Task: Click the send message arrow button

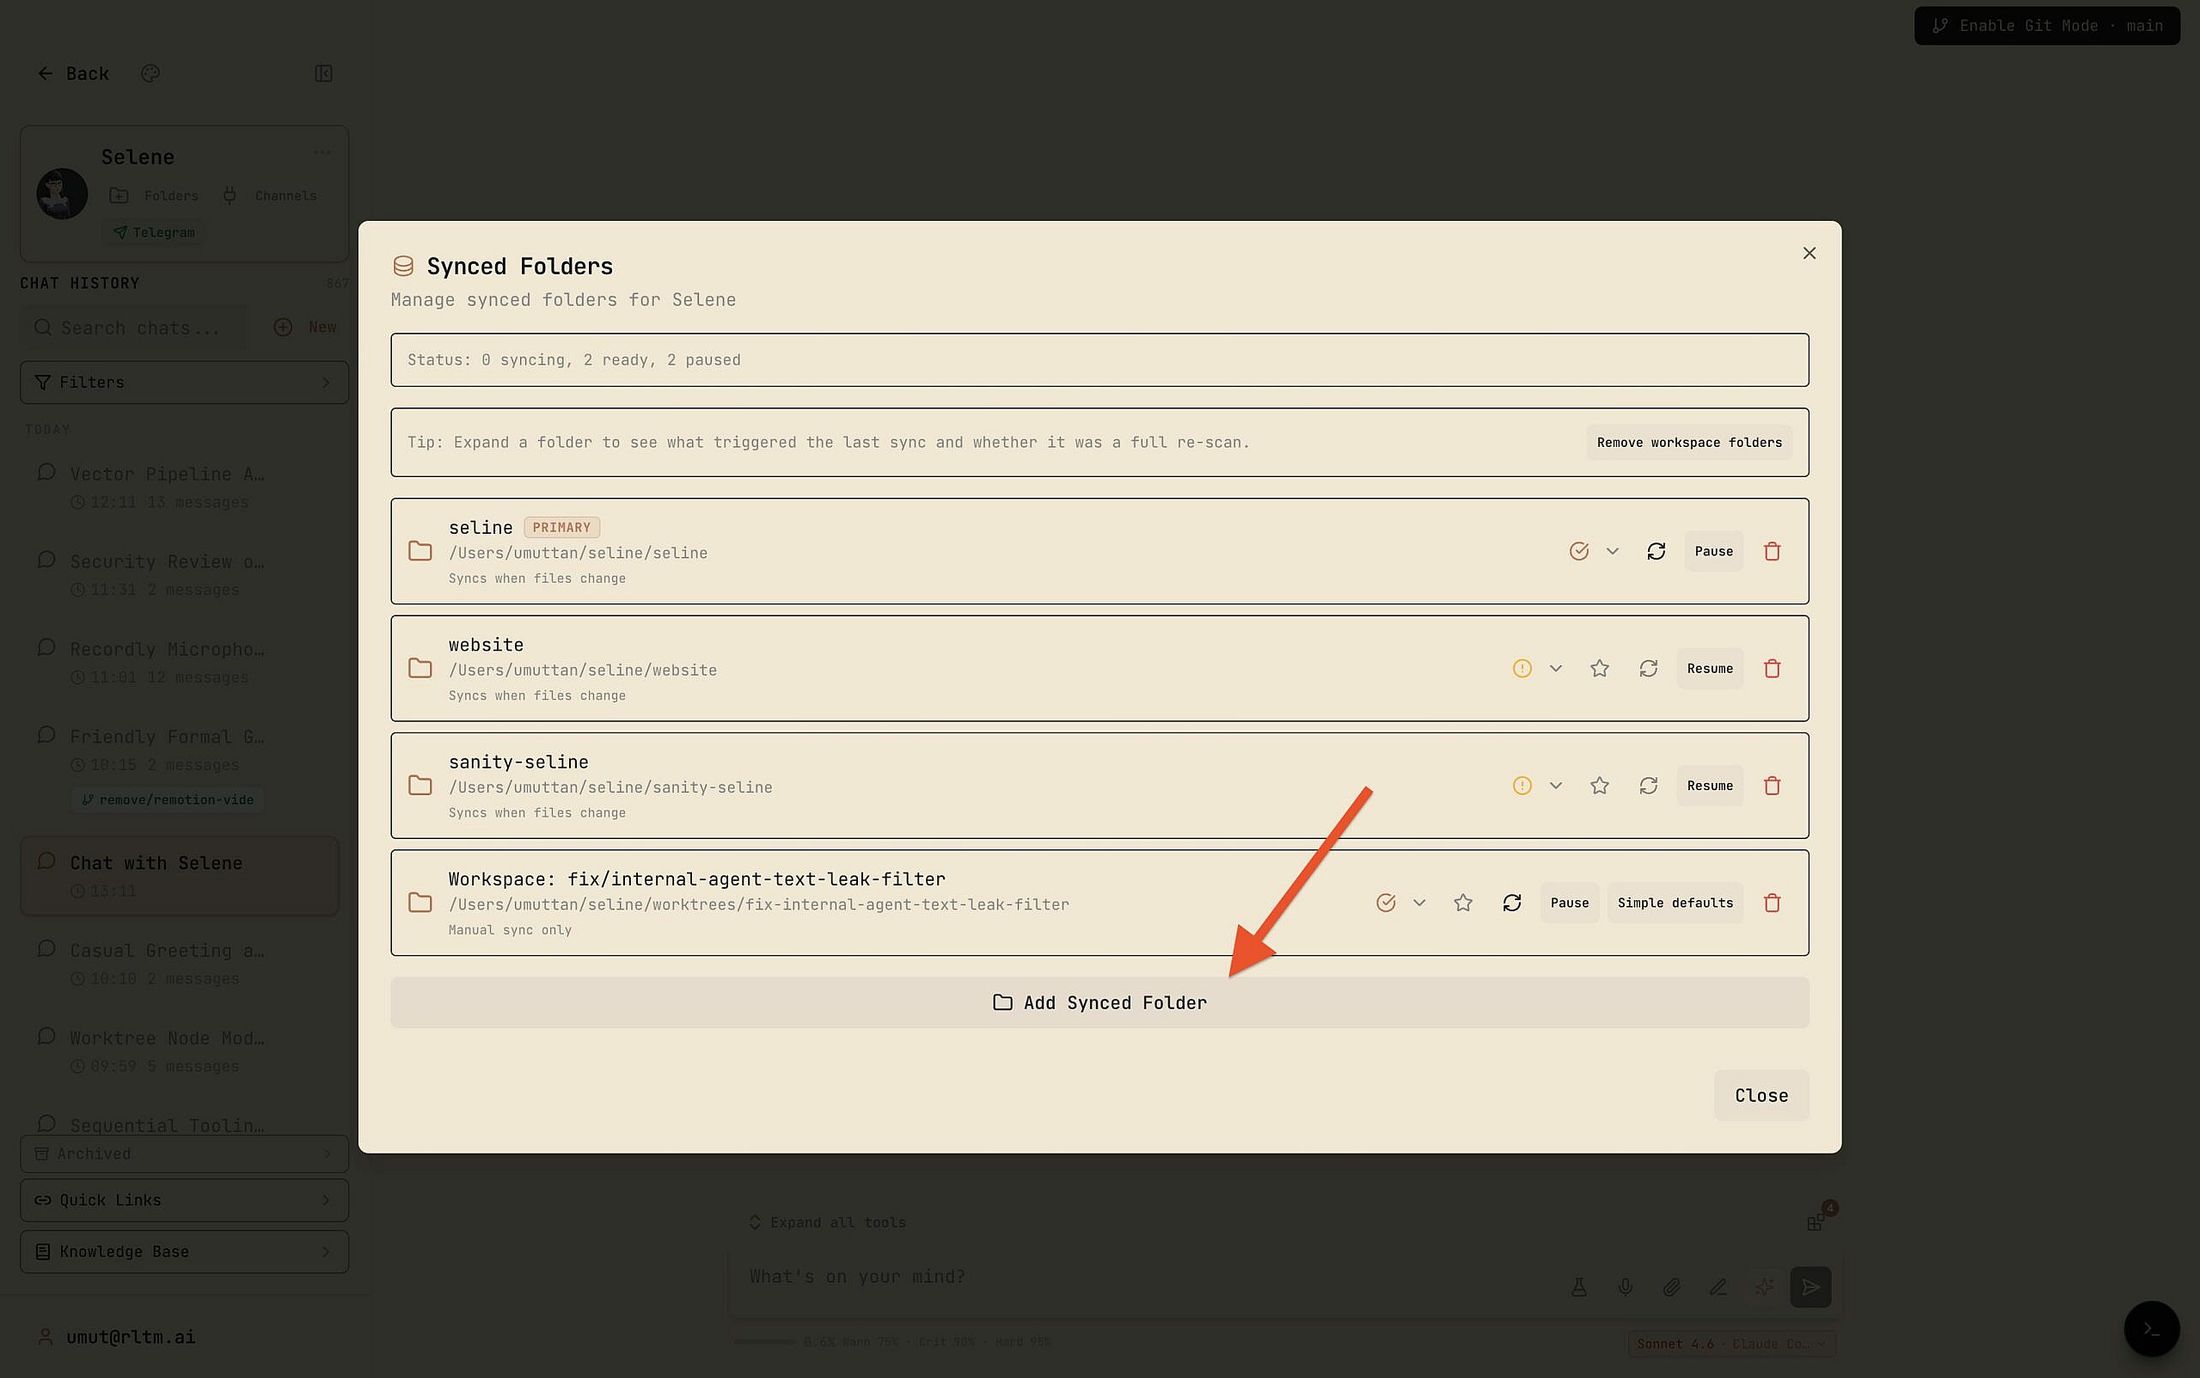Action: (1810, 1287)
